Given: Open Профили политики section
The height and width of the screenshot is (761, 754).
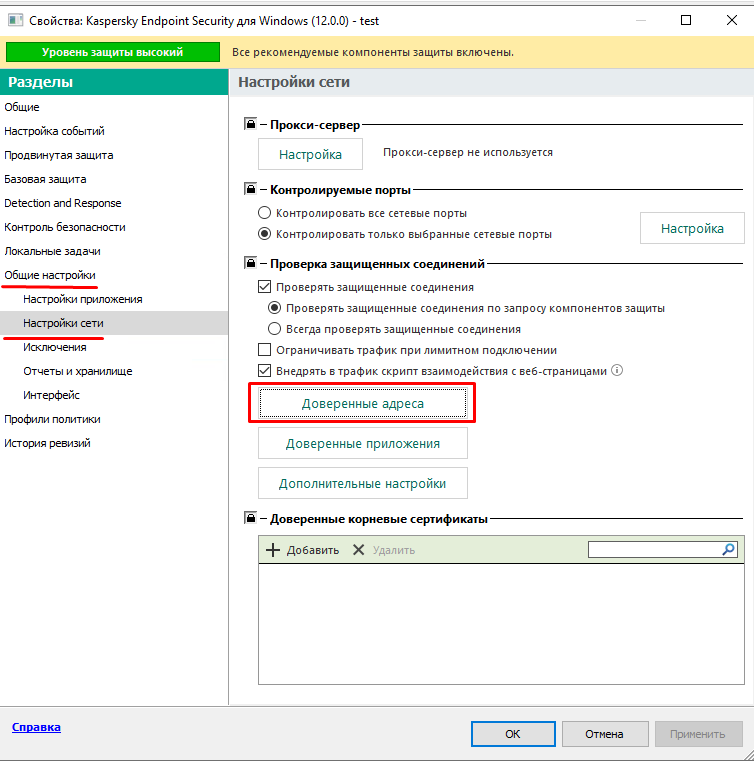Looking at the screenshot, I should click(x=52, y=419).
